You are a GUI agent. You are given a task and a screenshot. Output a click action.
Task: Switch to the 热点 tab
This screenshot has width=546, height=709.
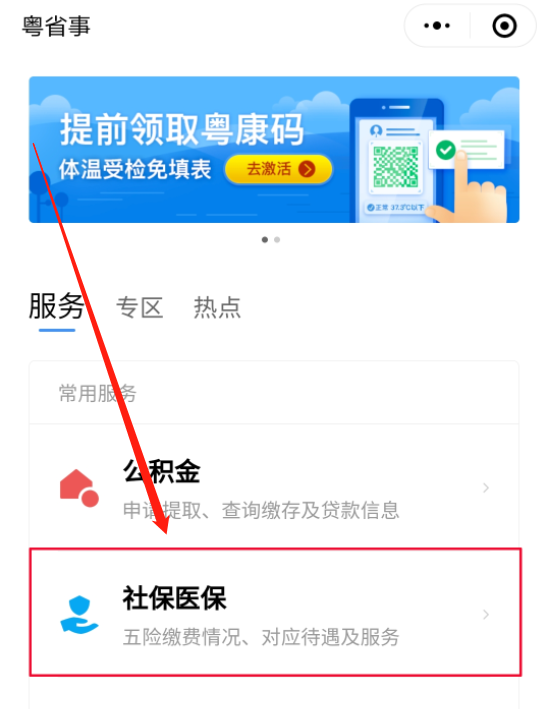coord(217,308)
